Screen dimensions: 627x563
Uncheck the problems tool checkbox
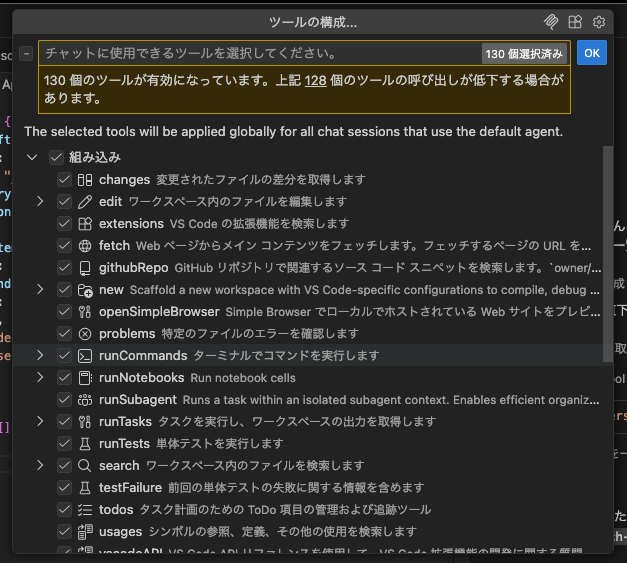tap(64, 334)
